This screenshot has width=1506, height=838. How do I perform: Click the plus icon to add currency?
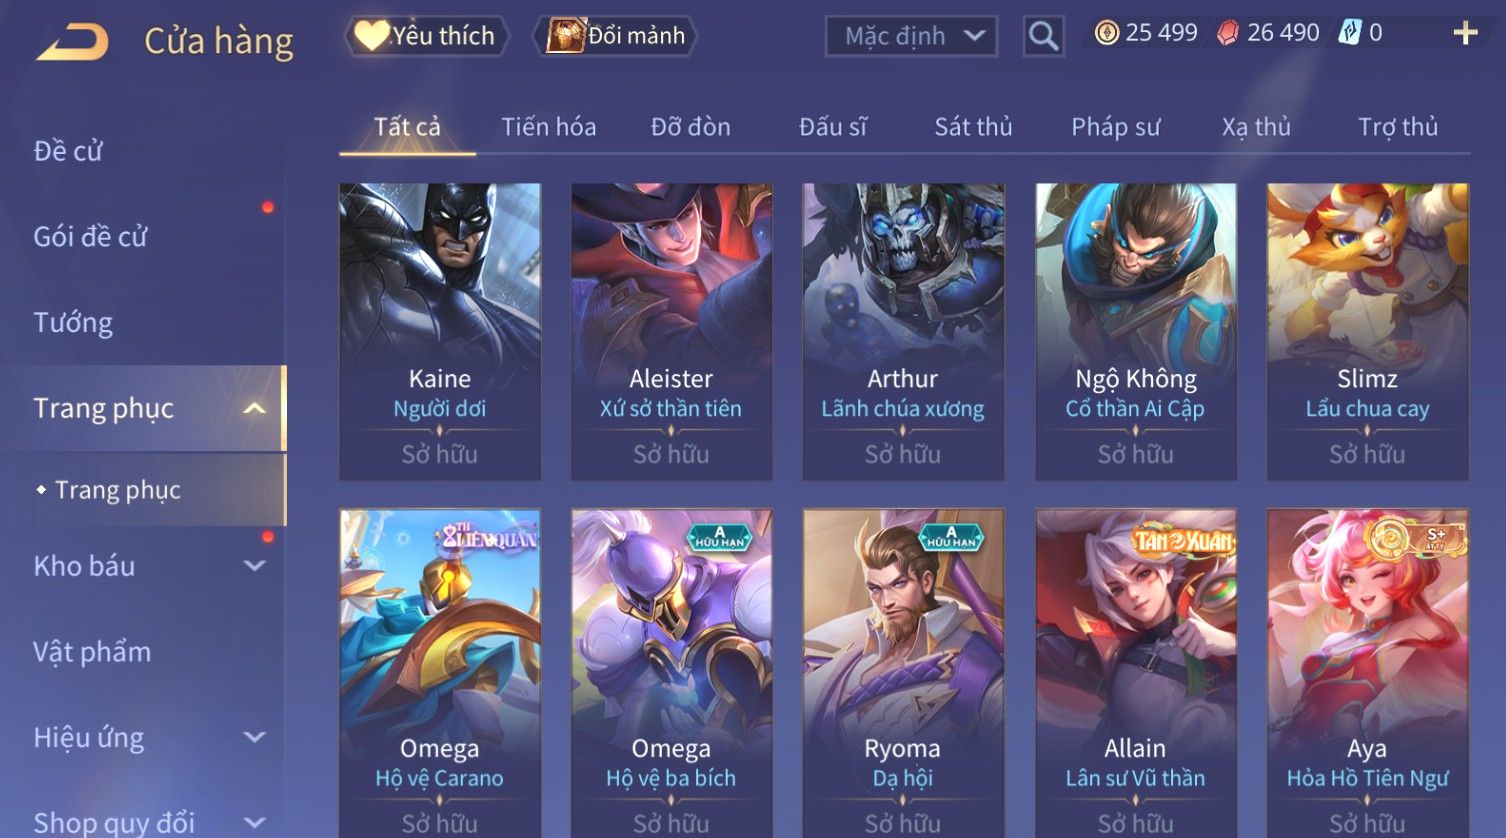(x=1465, y=33)
